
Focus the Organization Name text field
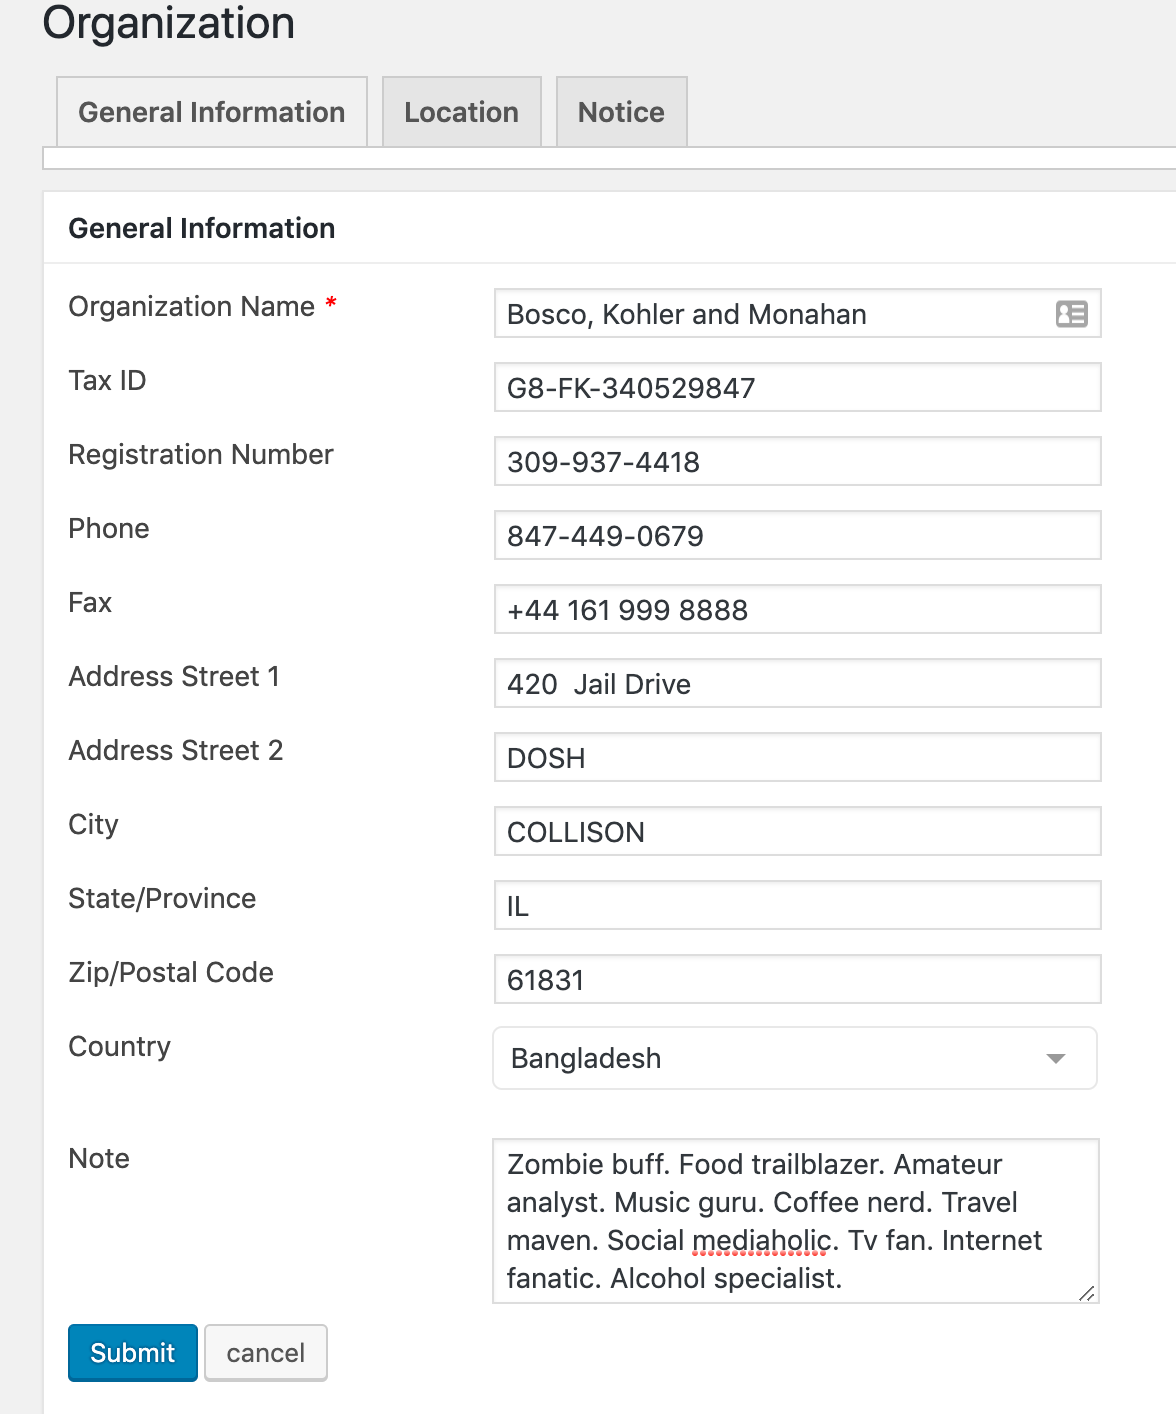point(770,314)
